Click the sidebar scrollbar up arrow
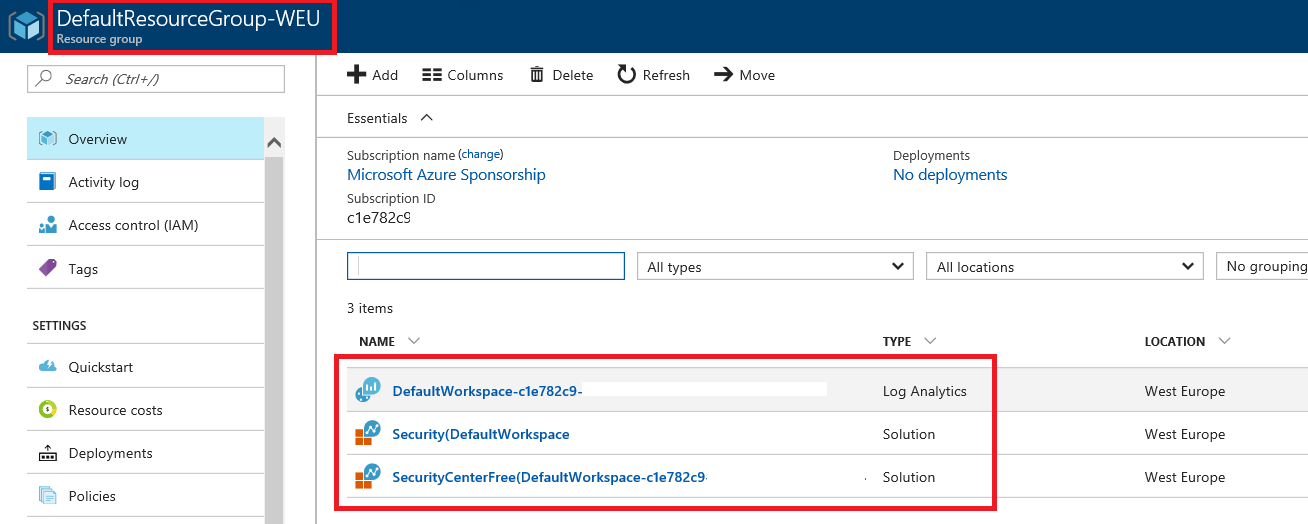Image resolution: width=1308 pixels, height=524 pixels. pyautogui.click(x=275, y=143)
